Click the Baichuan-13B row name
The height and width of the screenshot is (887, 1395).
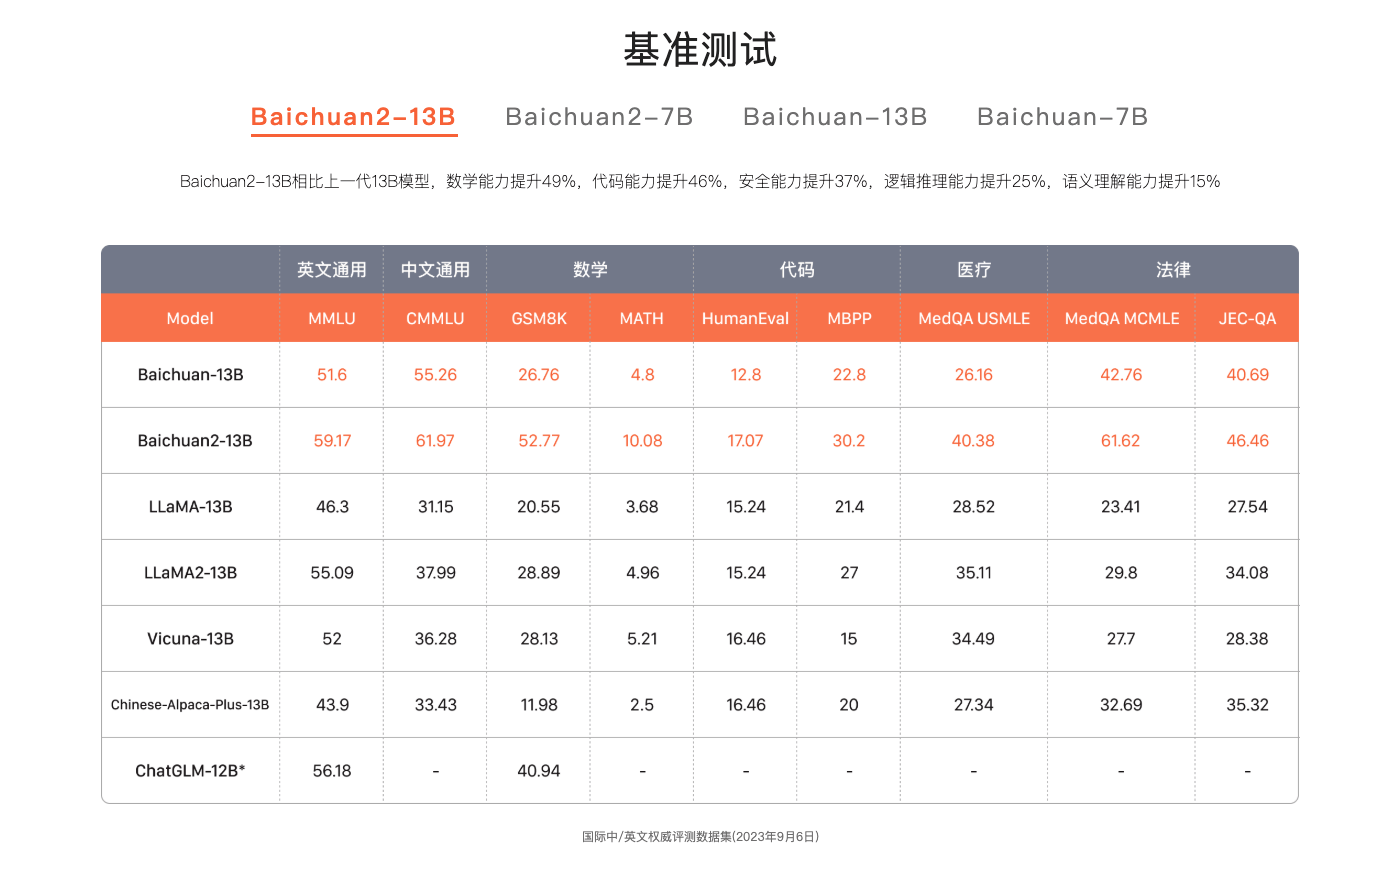(190, 375)
